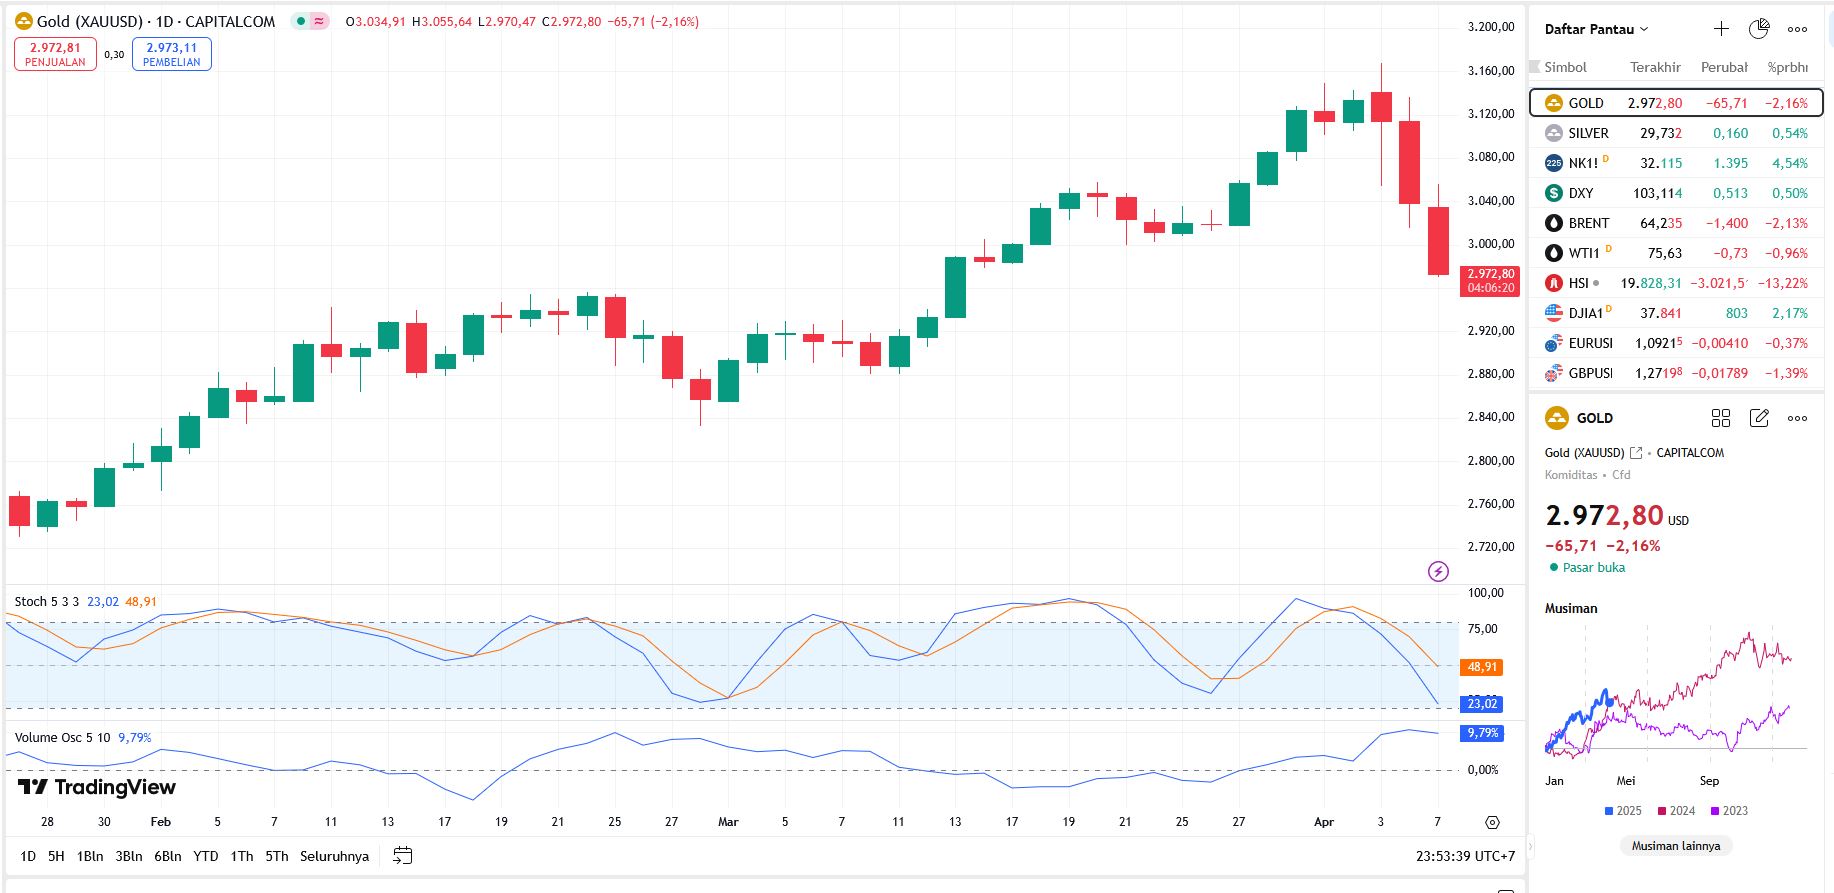
Task: Add a symbol to the watchlist
Action: (x=1721, y=29)
